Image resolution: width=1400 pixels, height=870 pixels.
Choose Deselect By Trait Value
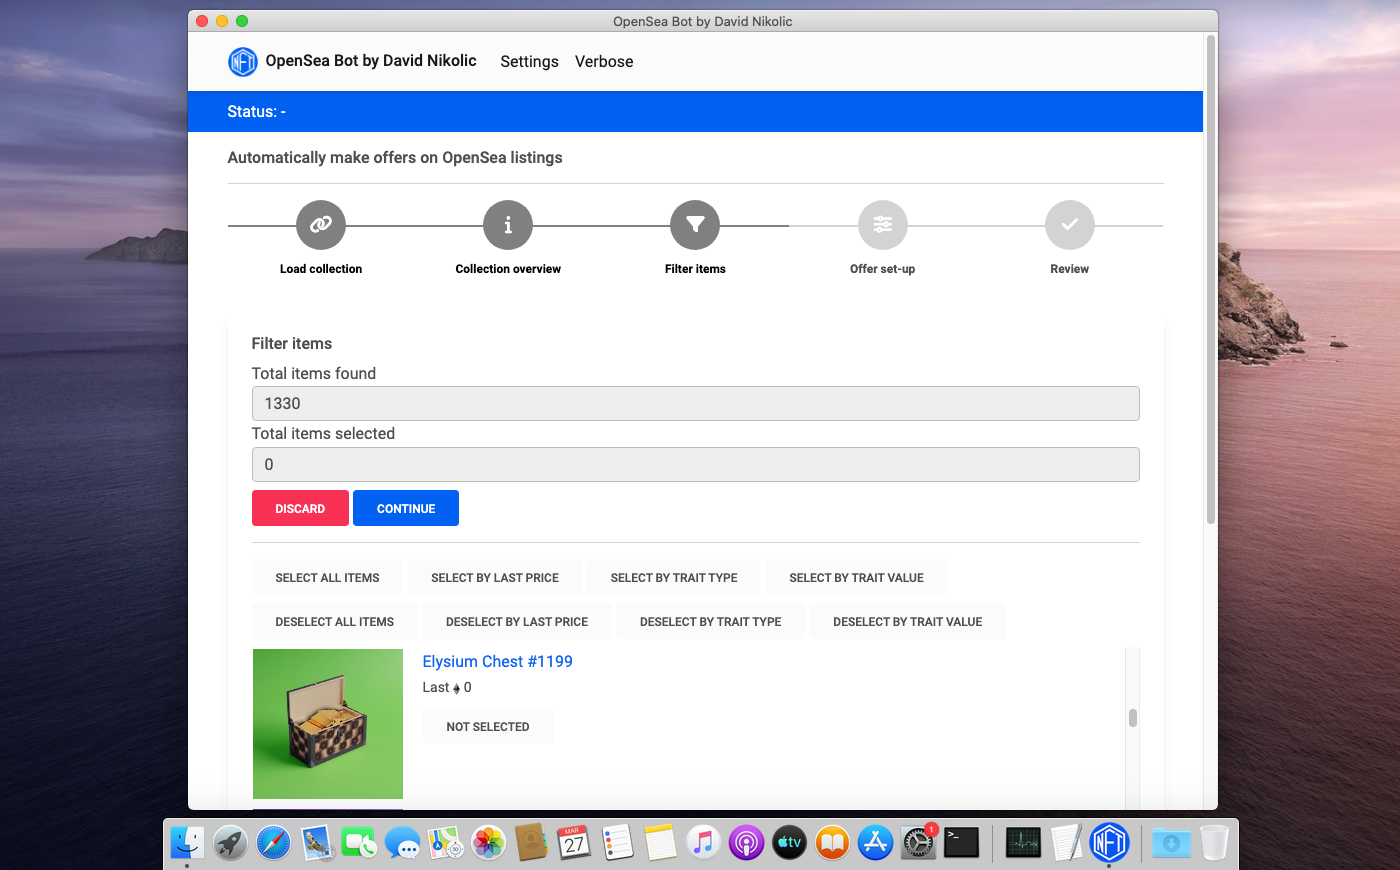point(908,622)
